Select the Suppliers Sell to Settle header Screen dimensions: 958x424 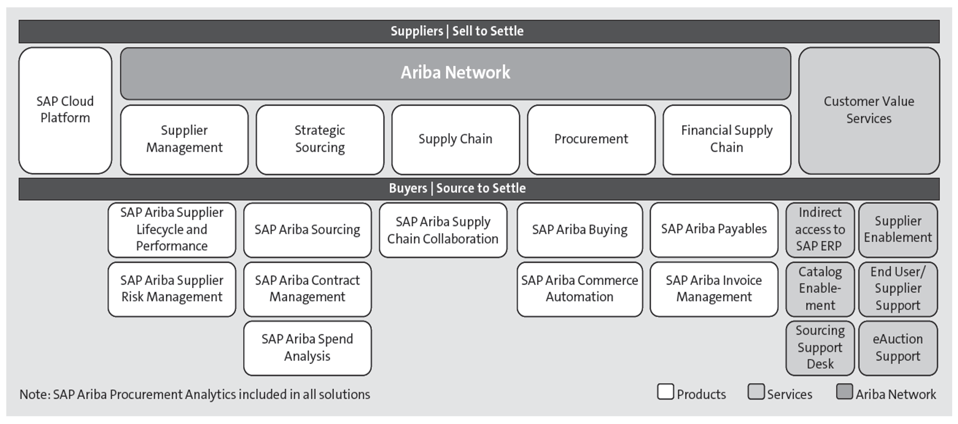tap(479, 31)
